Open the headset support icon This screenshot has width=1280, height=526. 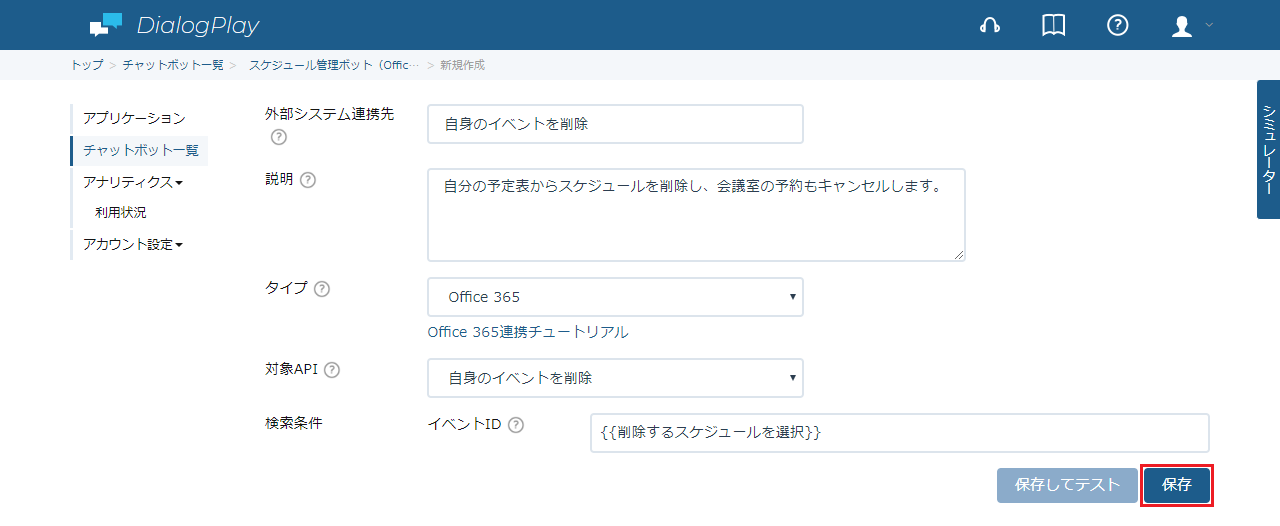[990, 26]
